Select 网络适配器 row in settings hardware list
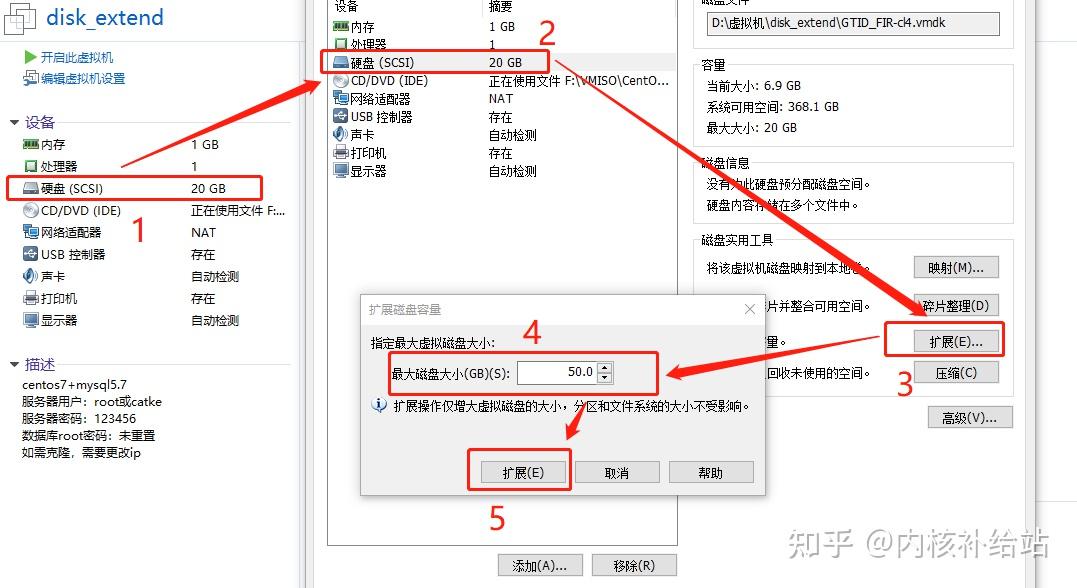 501,98
